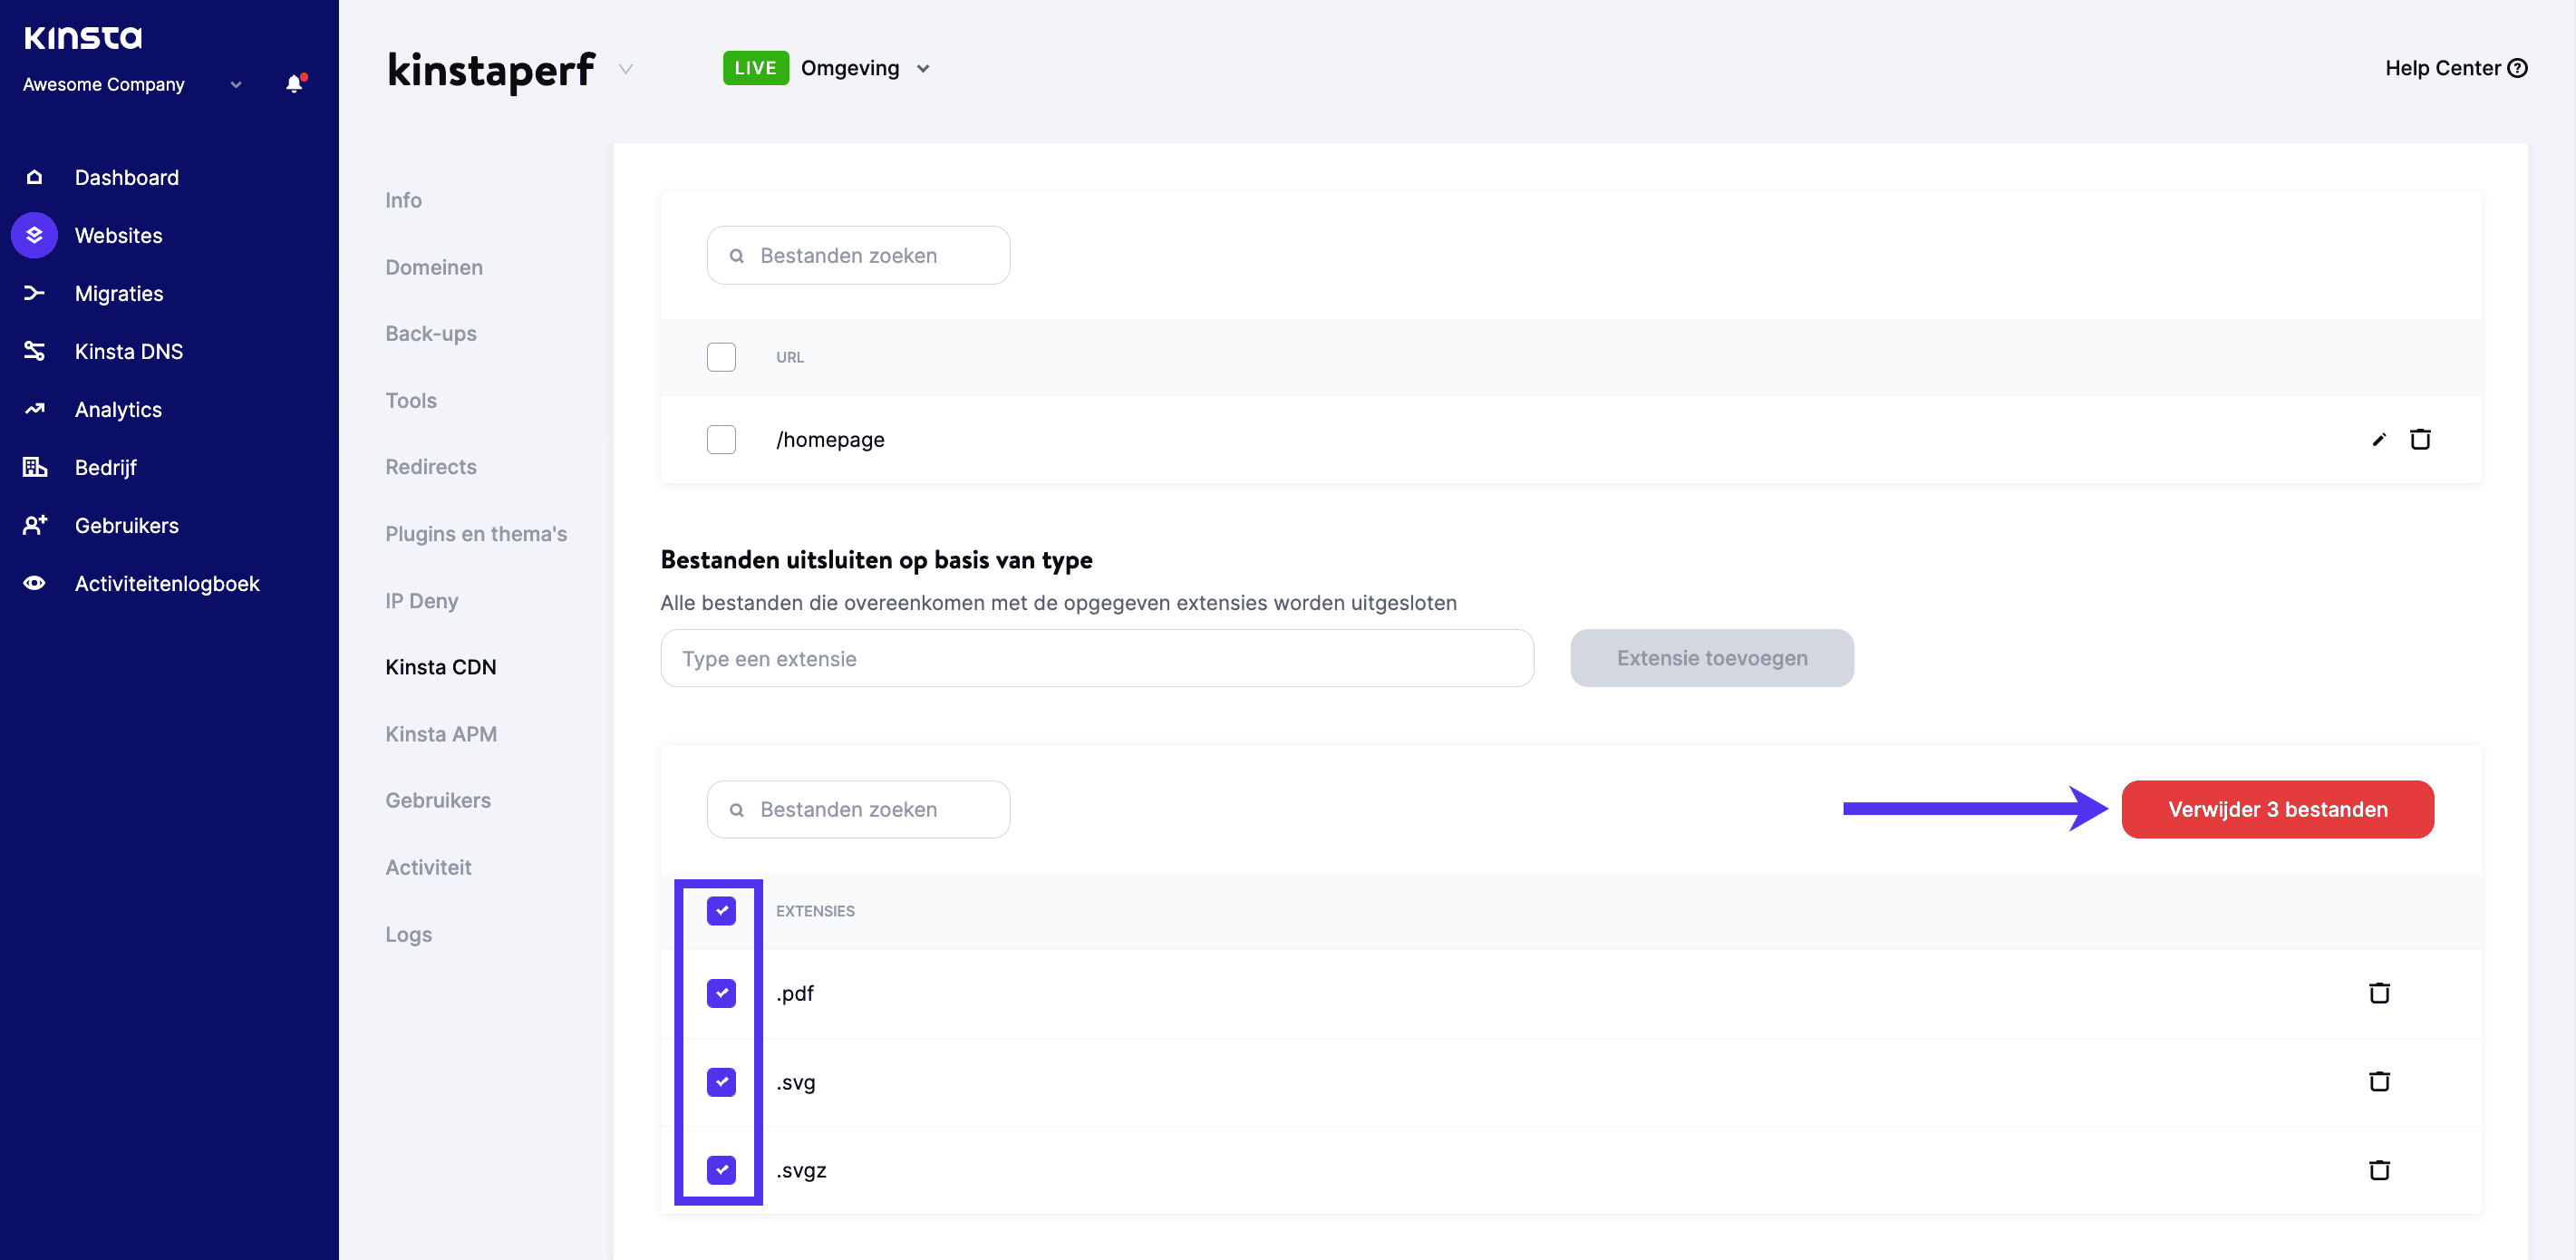Click the Help Center question mark icon
Image resolution: width=2576 pixels, height=1260 pixels.
[x=2518, y=68]
